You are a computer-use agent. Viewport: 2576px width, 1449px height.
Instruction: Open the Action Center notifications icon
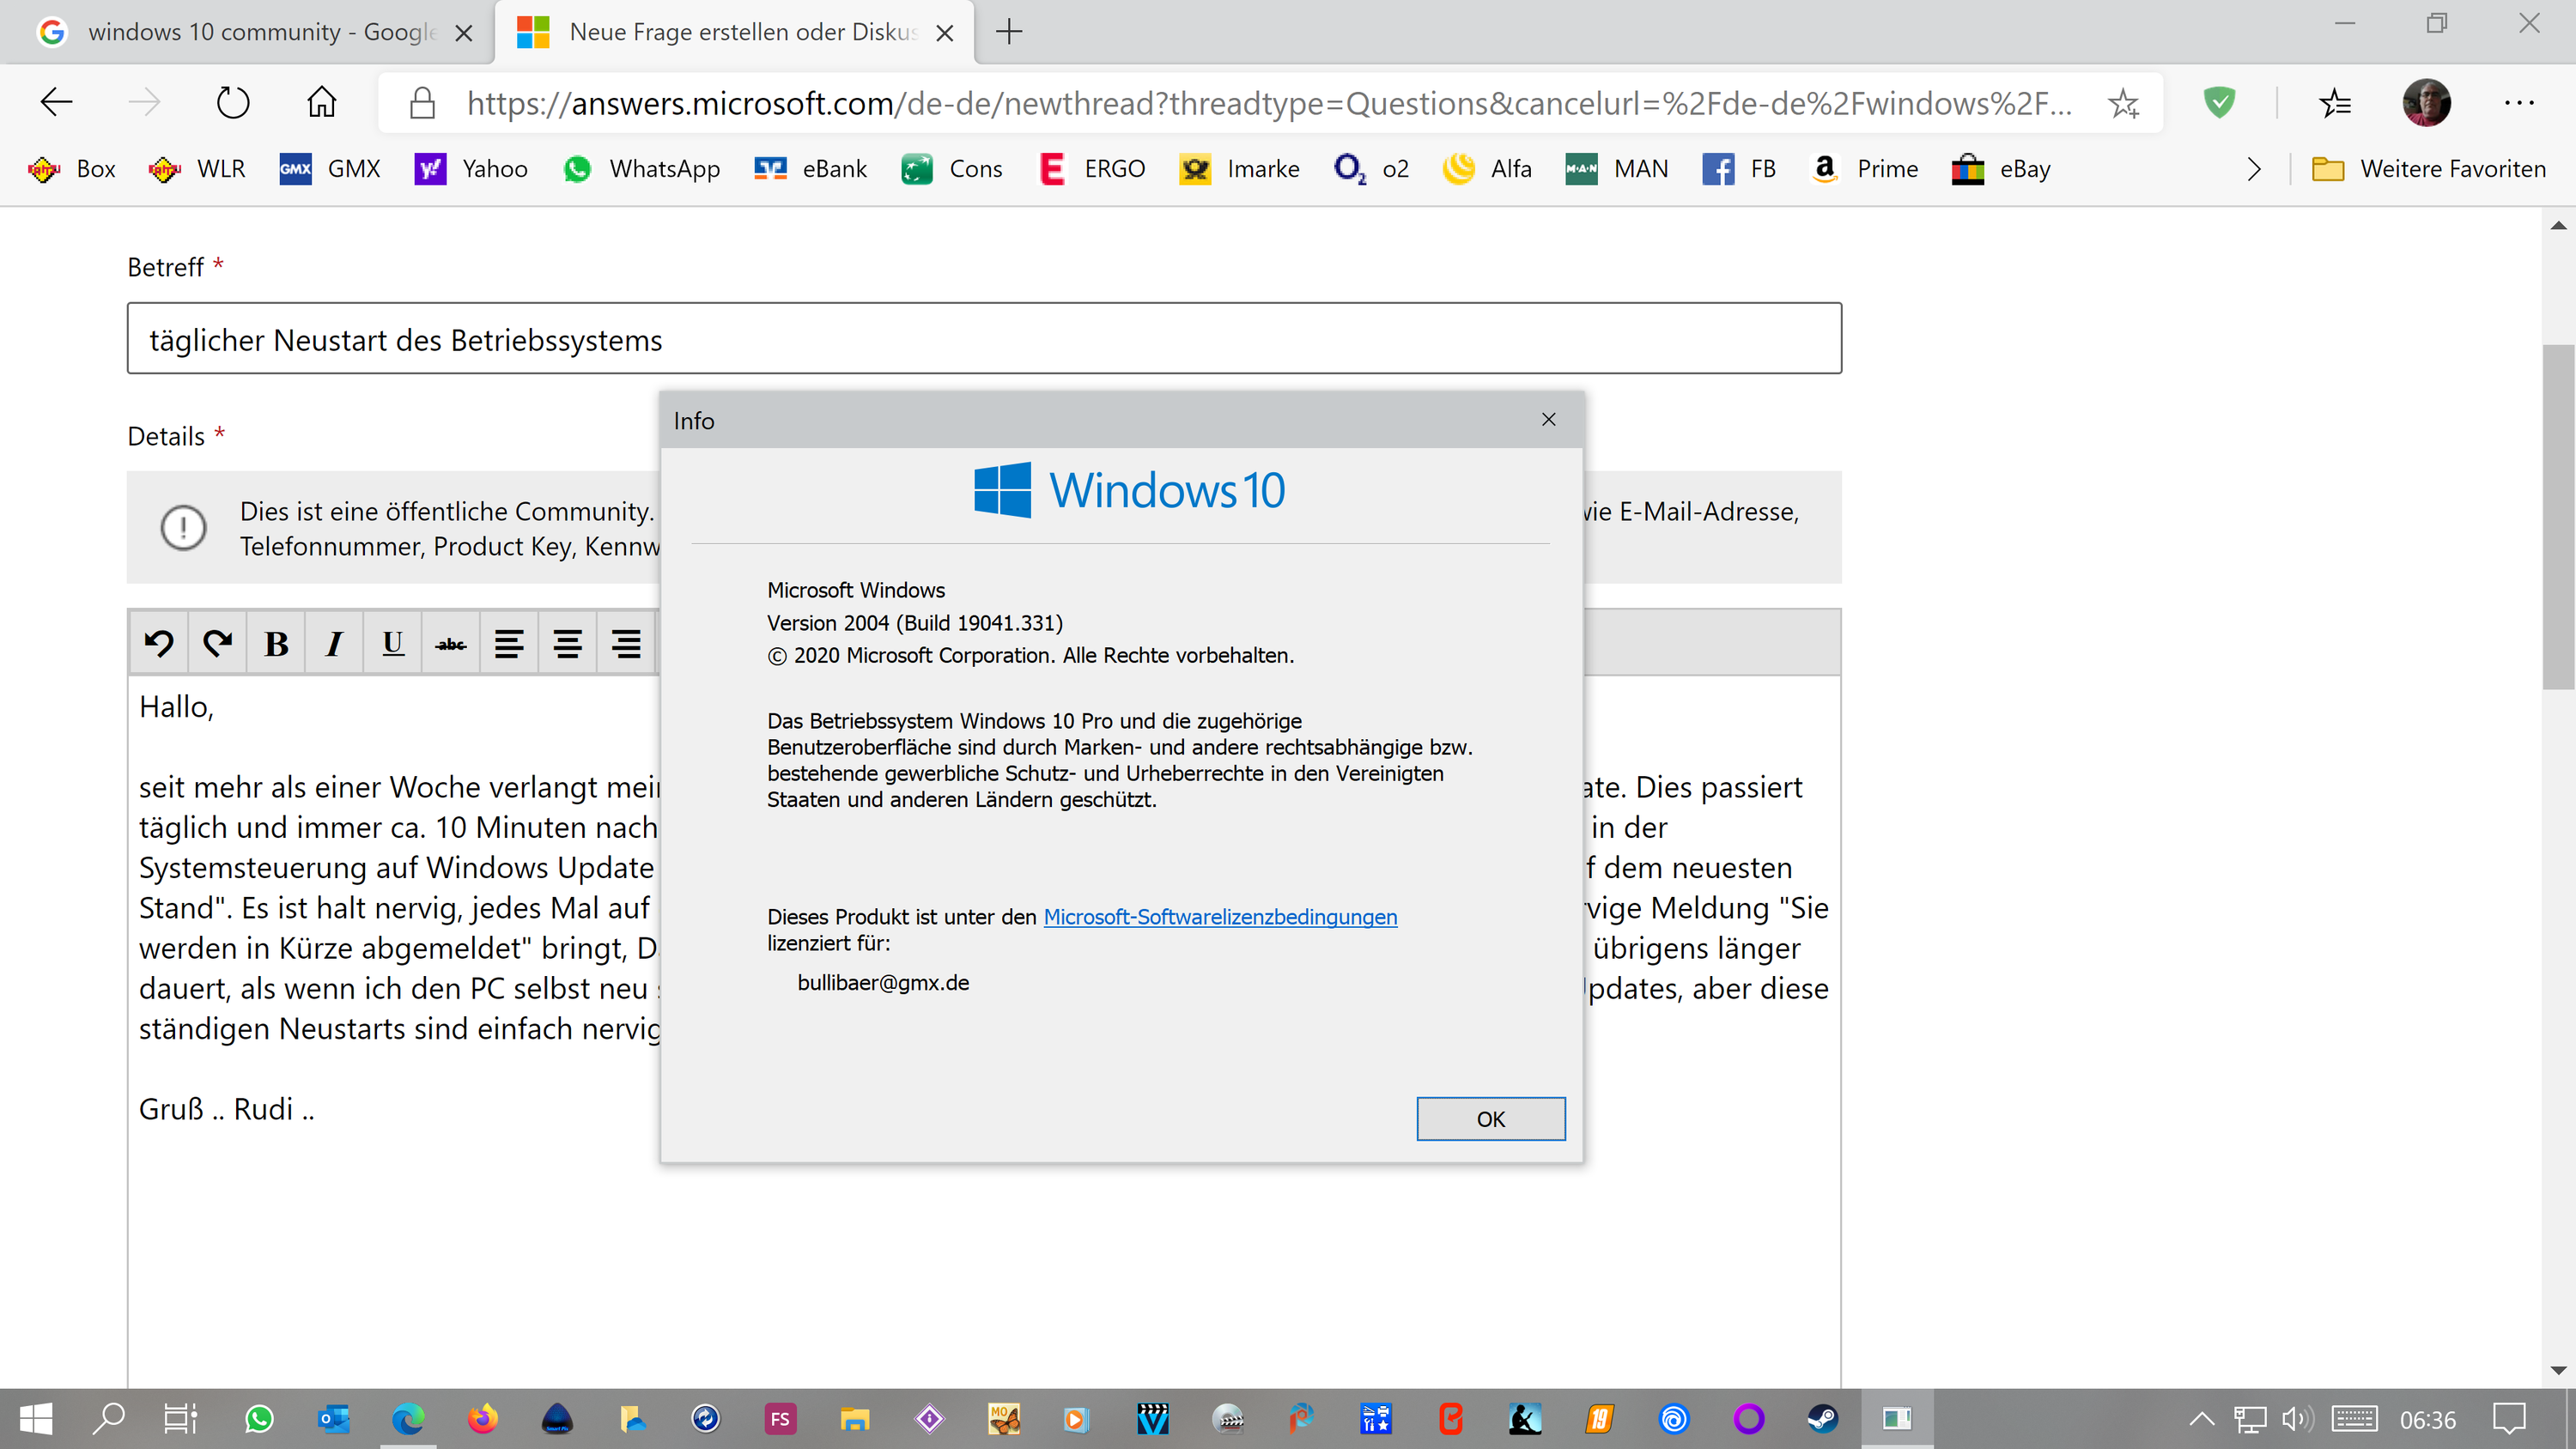(2509, 1418)
